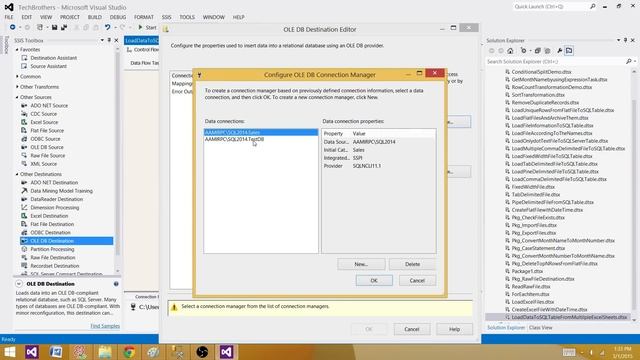Viewport: 640px width, 360px height.
Task: Open the SSIS menu
Action: tap(166, 17)
